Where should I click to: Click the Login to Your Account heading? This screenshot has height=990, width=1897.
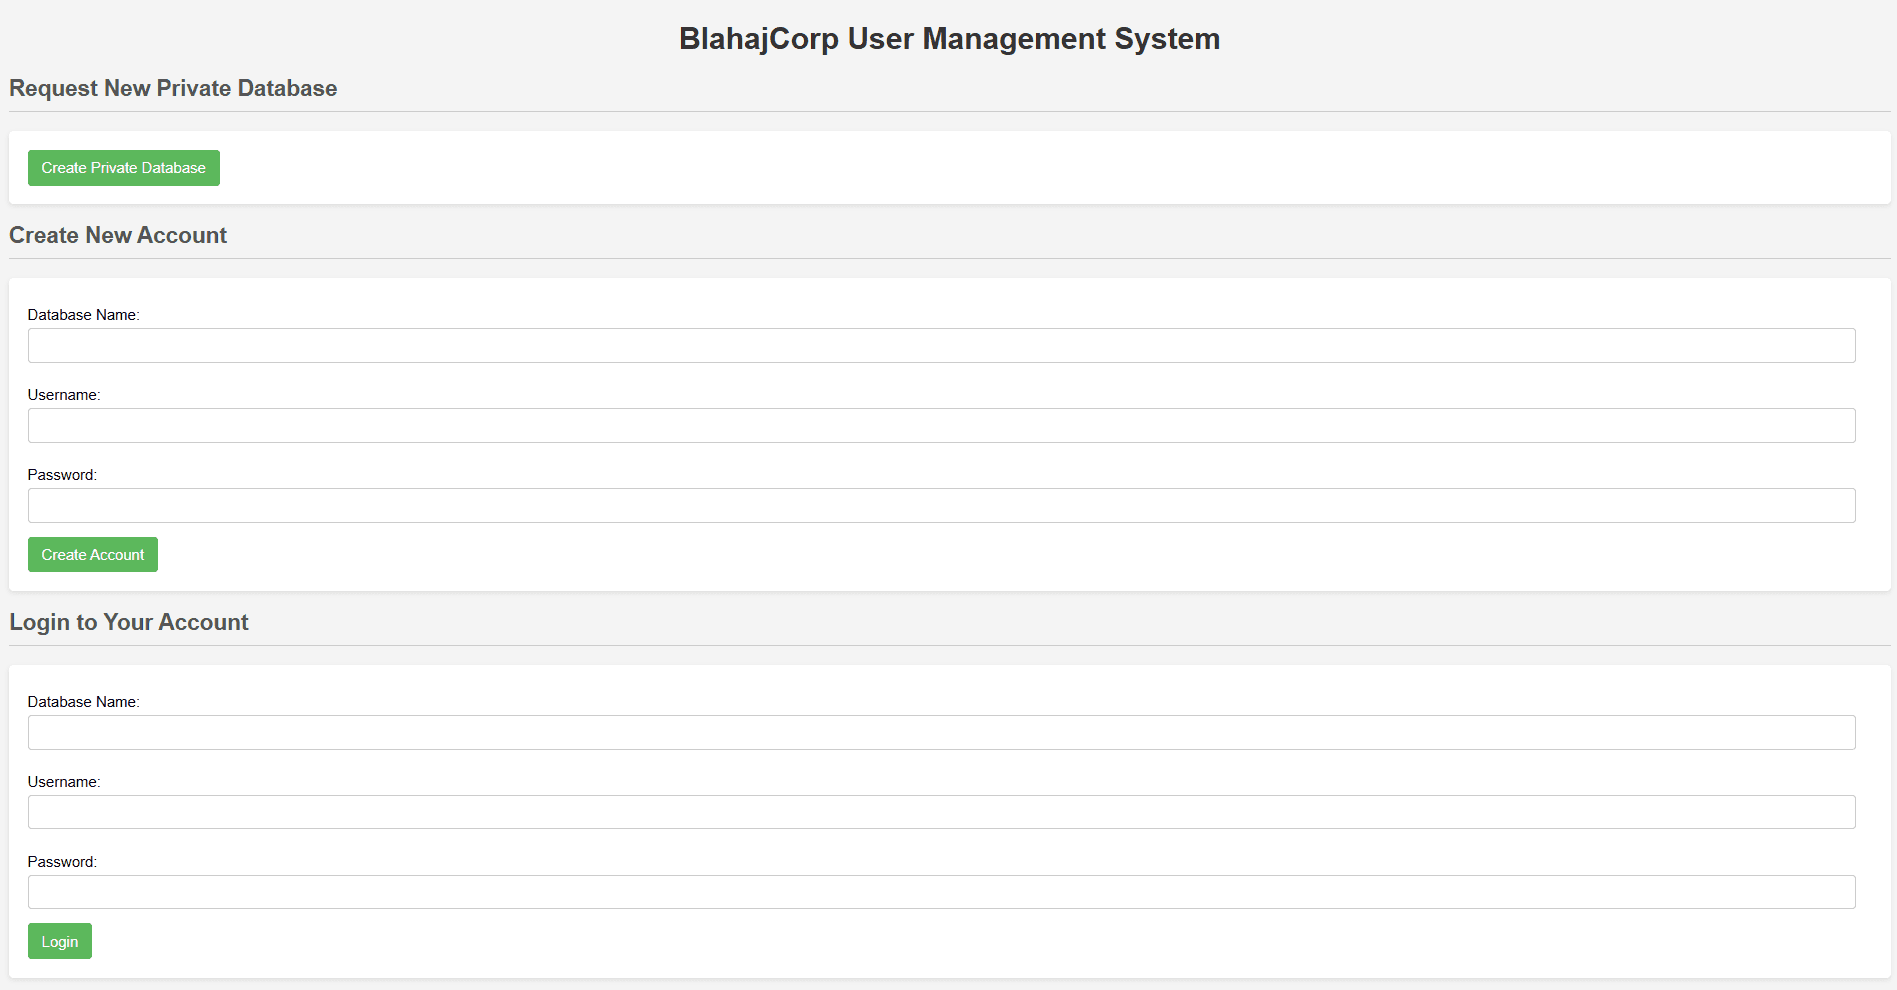pos(129,622)
